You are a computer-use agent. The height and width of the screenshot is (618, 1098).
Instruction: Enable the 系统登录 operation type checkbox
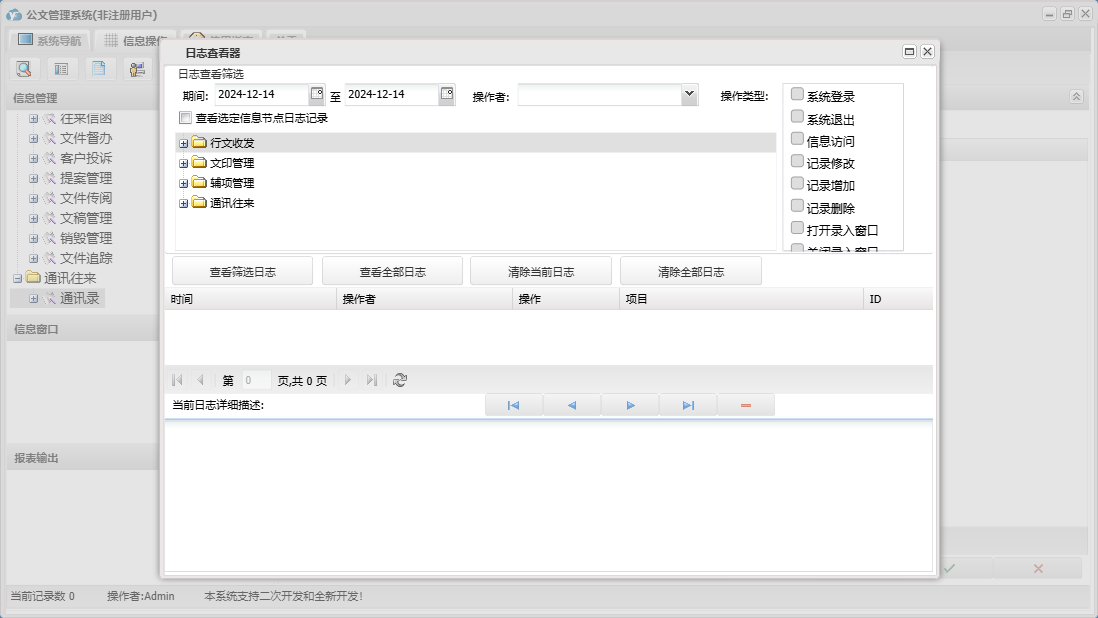coord(797,95)
